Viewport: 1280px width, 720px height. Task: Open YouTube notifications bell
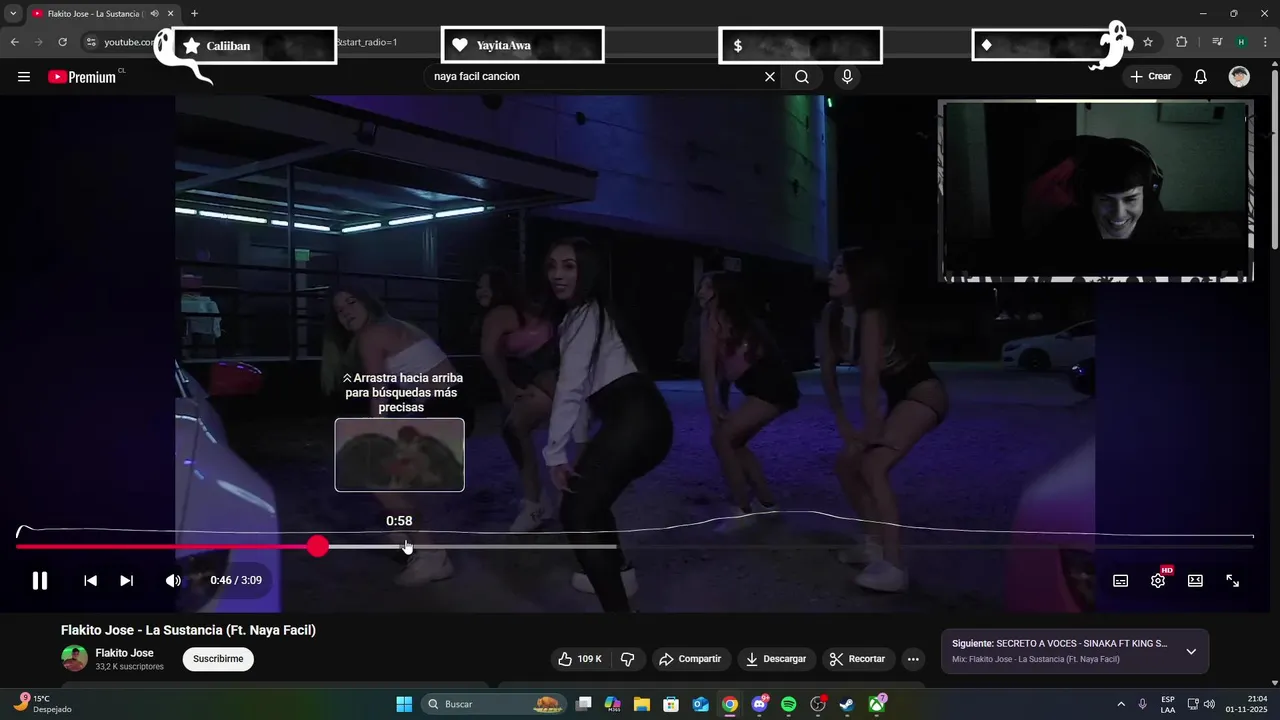(1201, 77)
